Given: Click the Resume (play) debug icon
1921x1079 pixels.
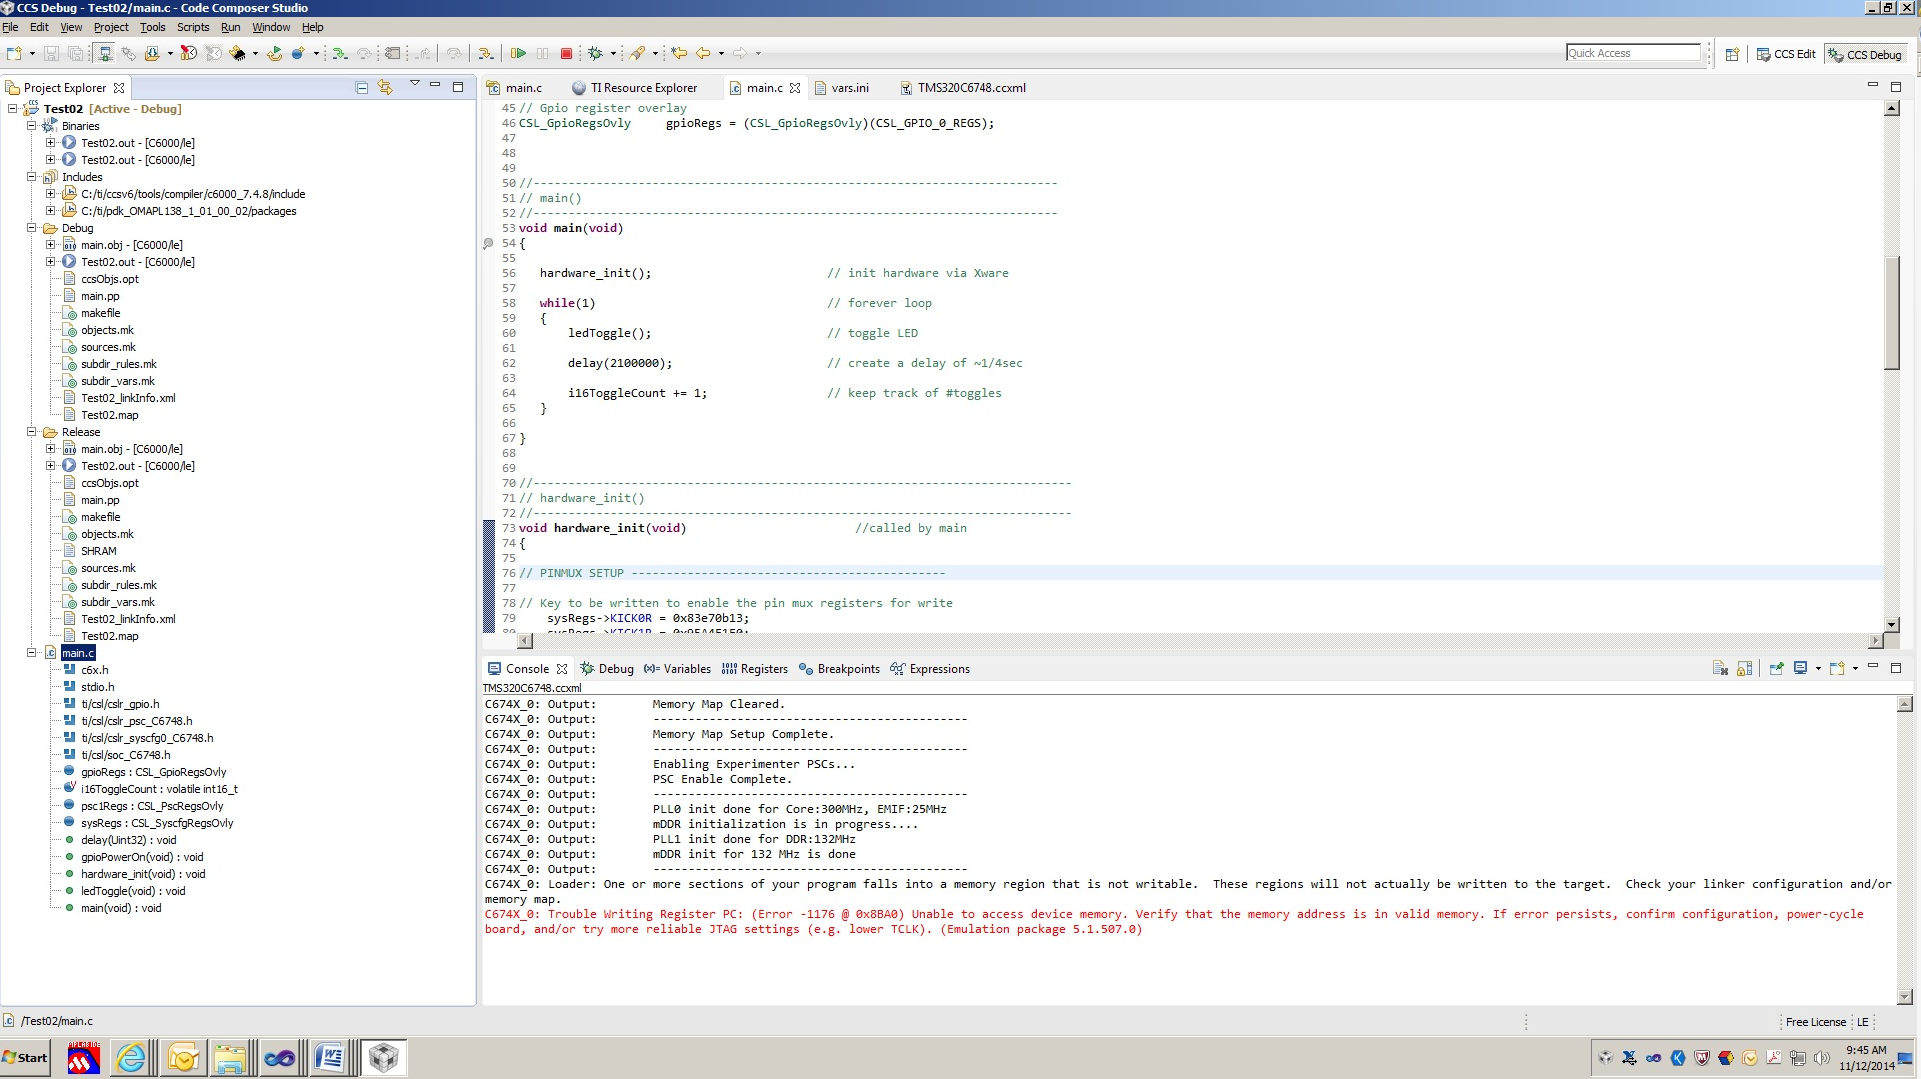Looking at the screenshot, I should click(518, 53).
